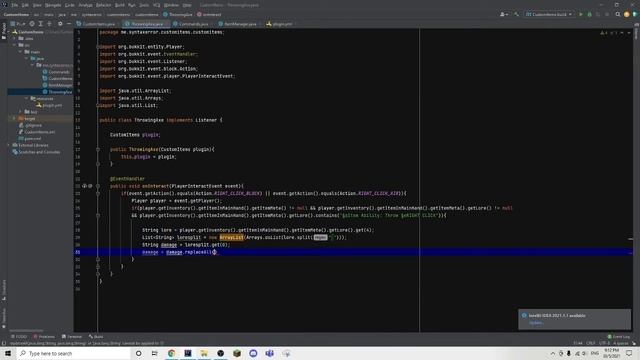Open the TODO tool window tab

point(19,337)
